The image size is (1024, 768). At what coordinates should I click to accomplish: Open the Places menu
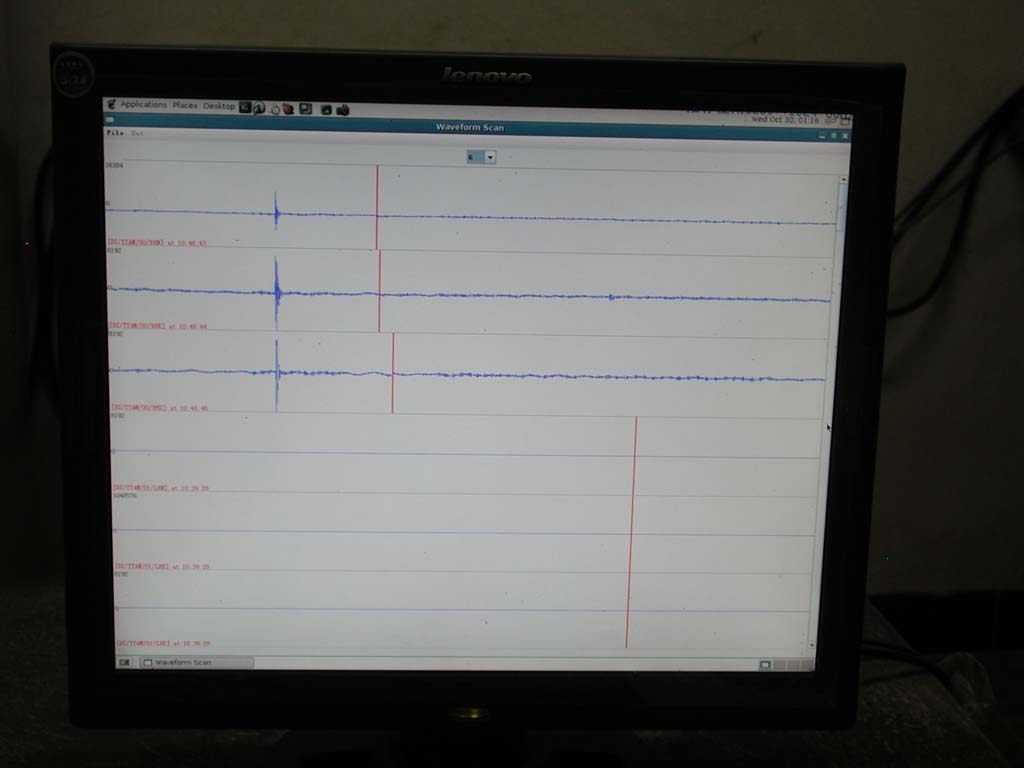pos(185,105)
